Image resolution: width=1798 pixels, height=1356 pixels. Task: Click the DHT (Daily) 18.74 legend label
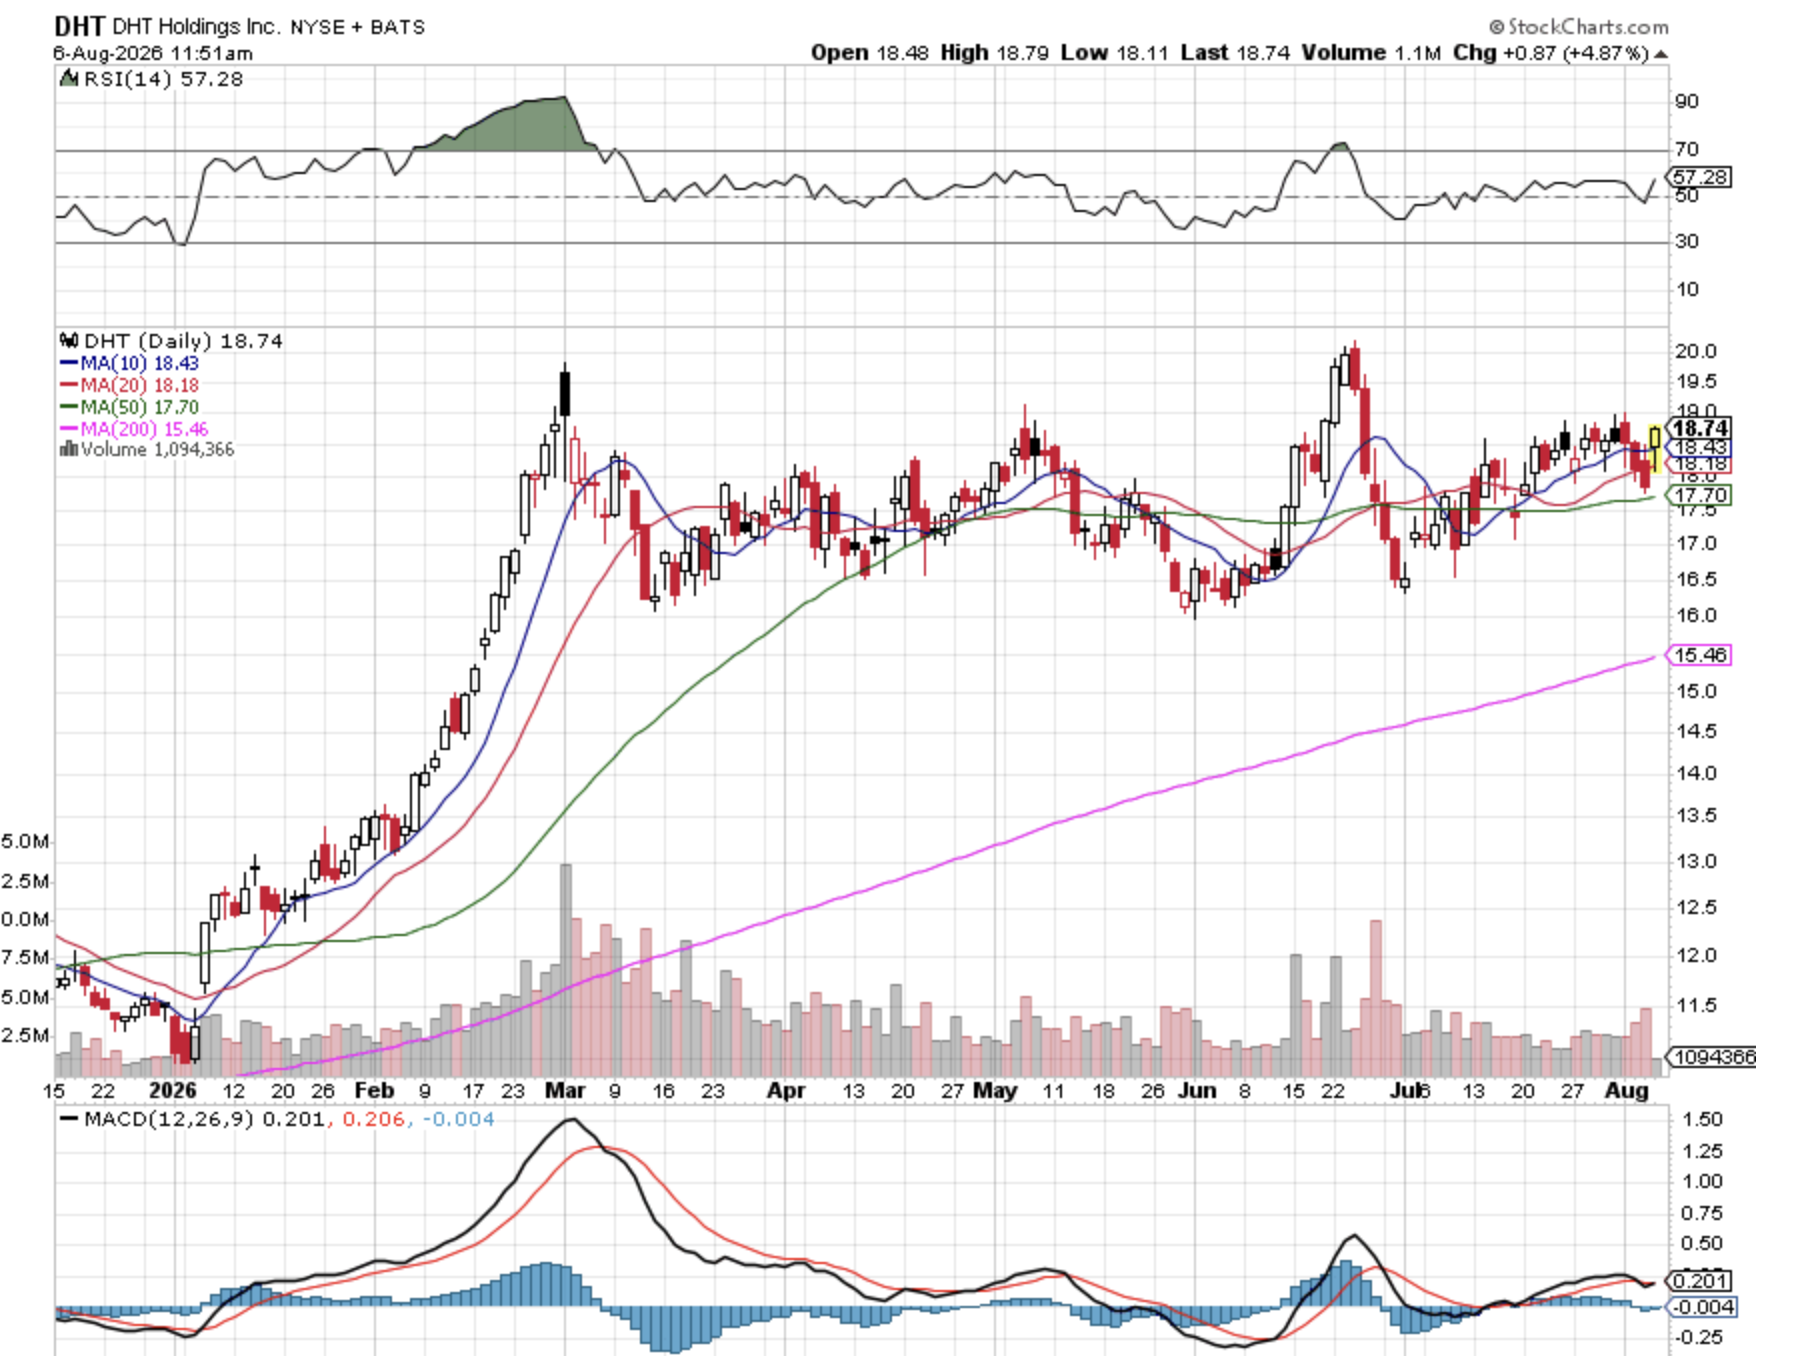[x=183, y=341]
